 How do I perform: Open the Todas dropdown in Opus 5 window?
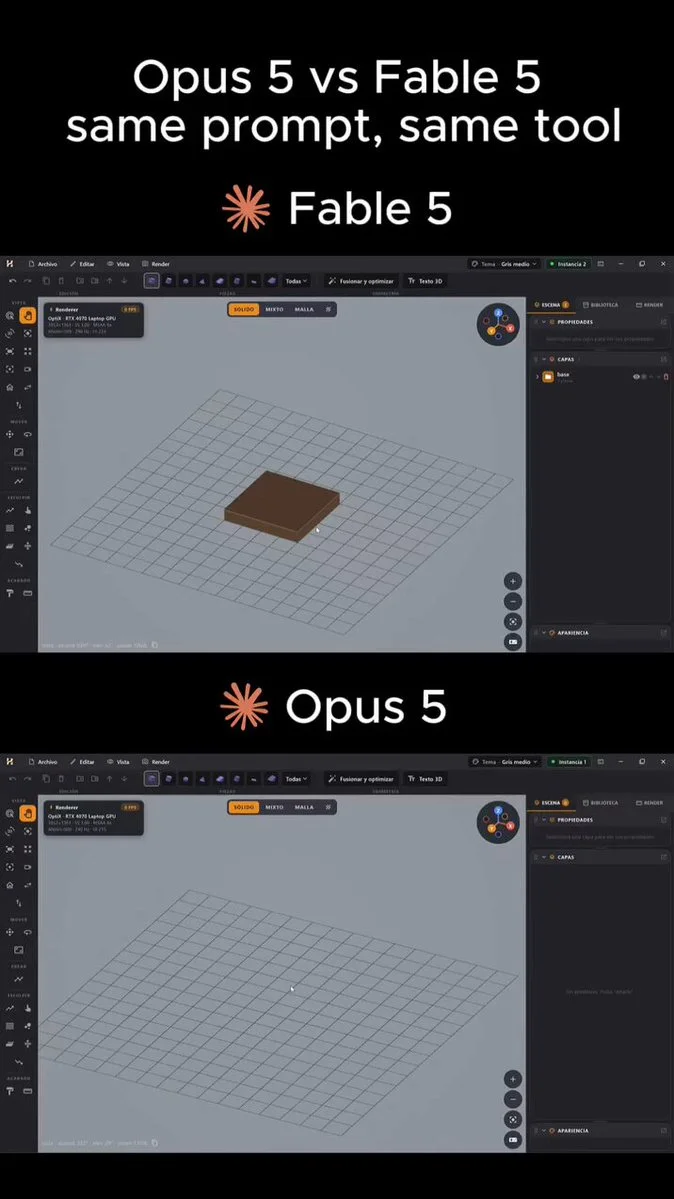click(297, 778)
